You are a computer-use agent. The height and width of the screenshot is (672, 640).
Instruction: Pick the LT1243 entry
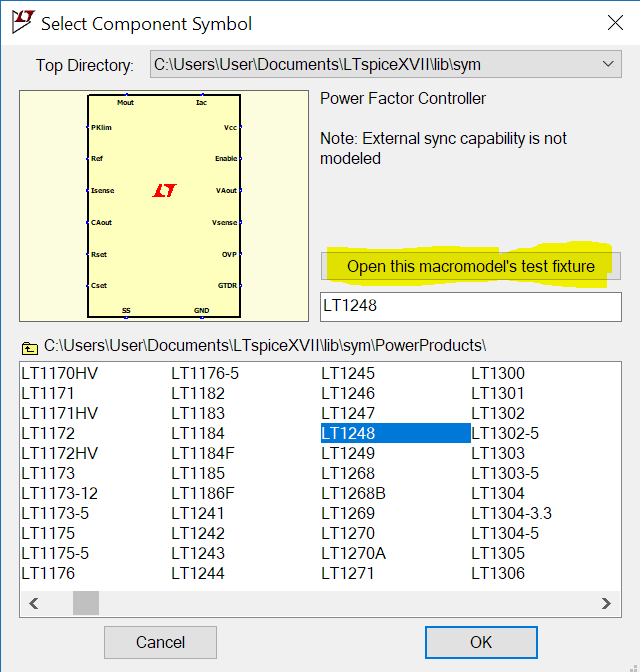tap(198, 553)
